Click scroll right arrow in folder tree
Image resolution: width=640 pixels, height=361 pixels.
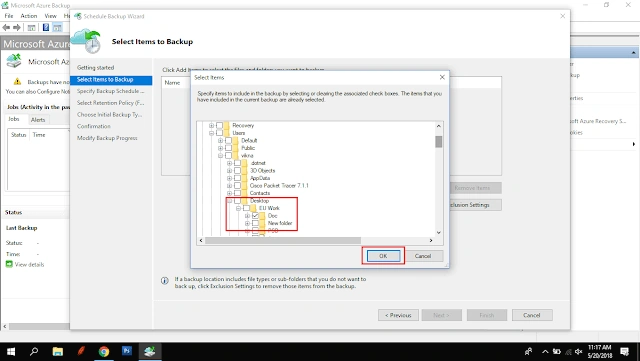(431, 241)
